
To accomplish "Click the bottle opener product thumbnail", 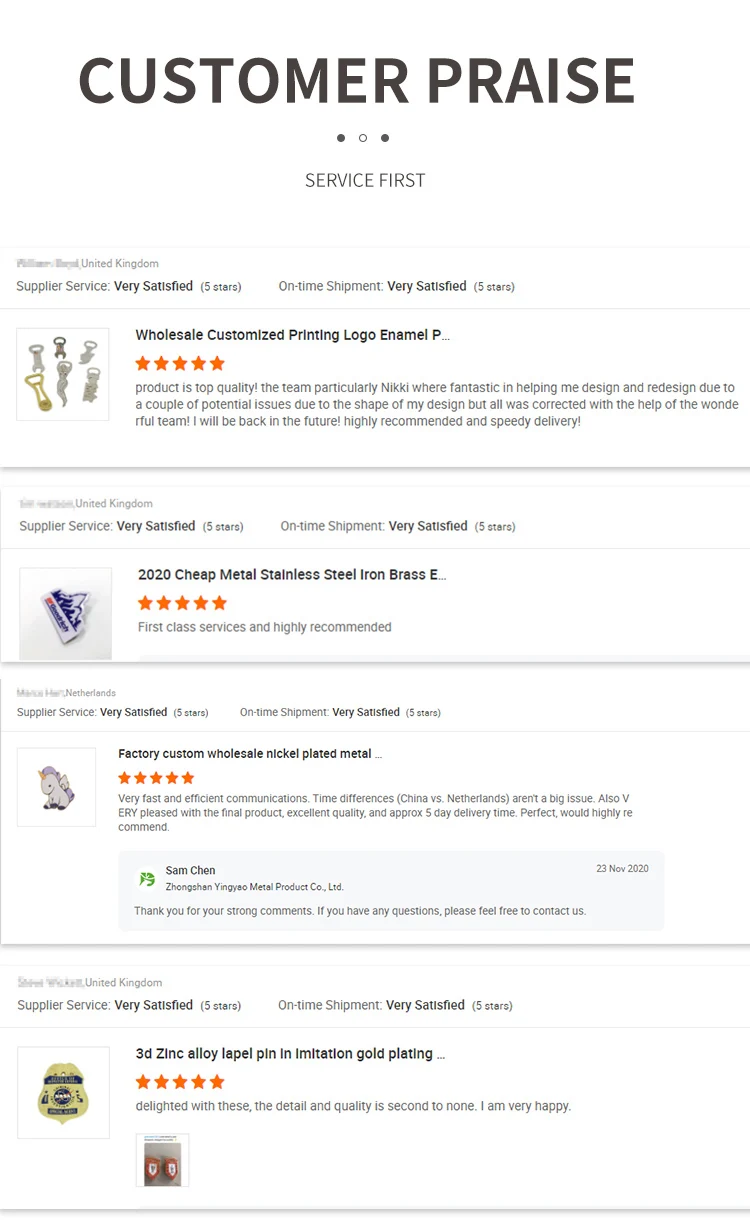I will 62,374.
